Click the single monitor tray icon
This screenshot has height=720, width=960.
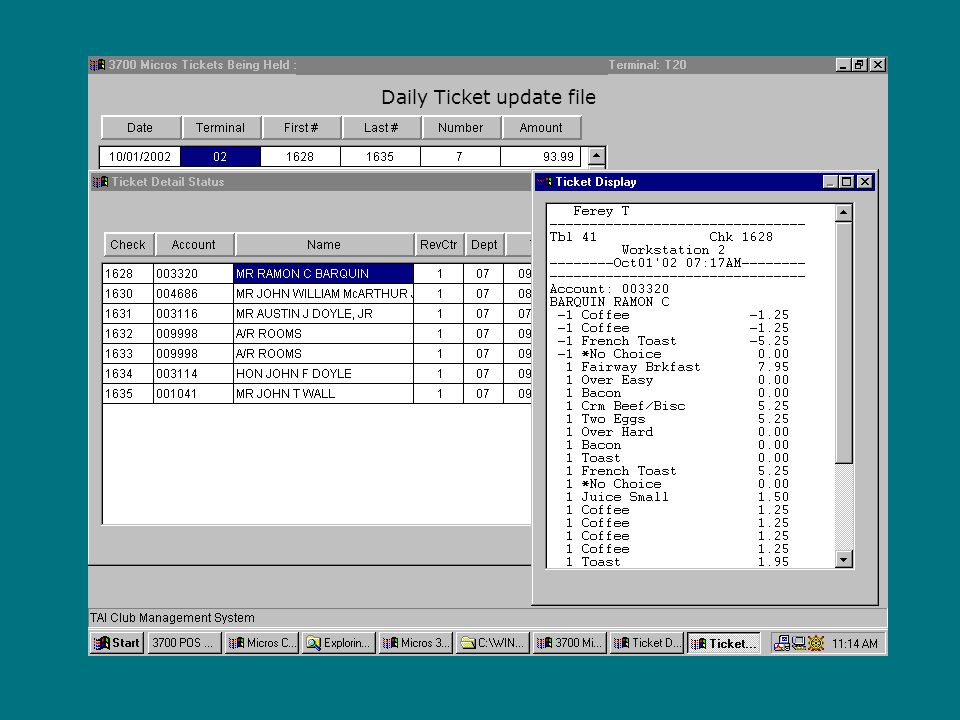(x=798, y=643)
